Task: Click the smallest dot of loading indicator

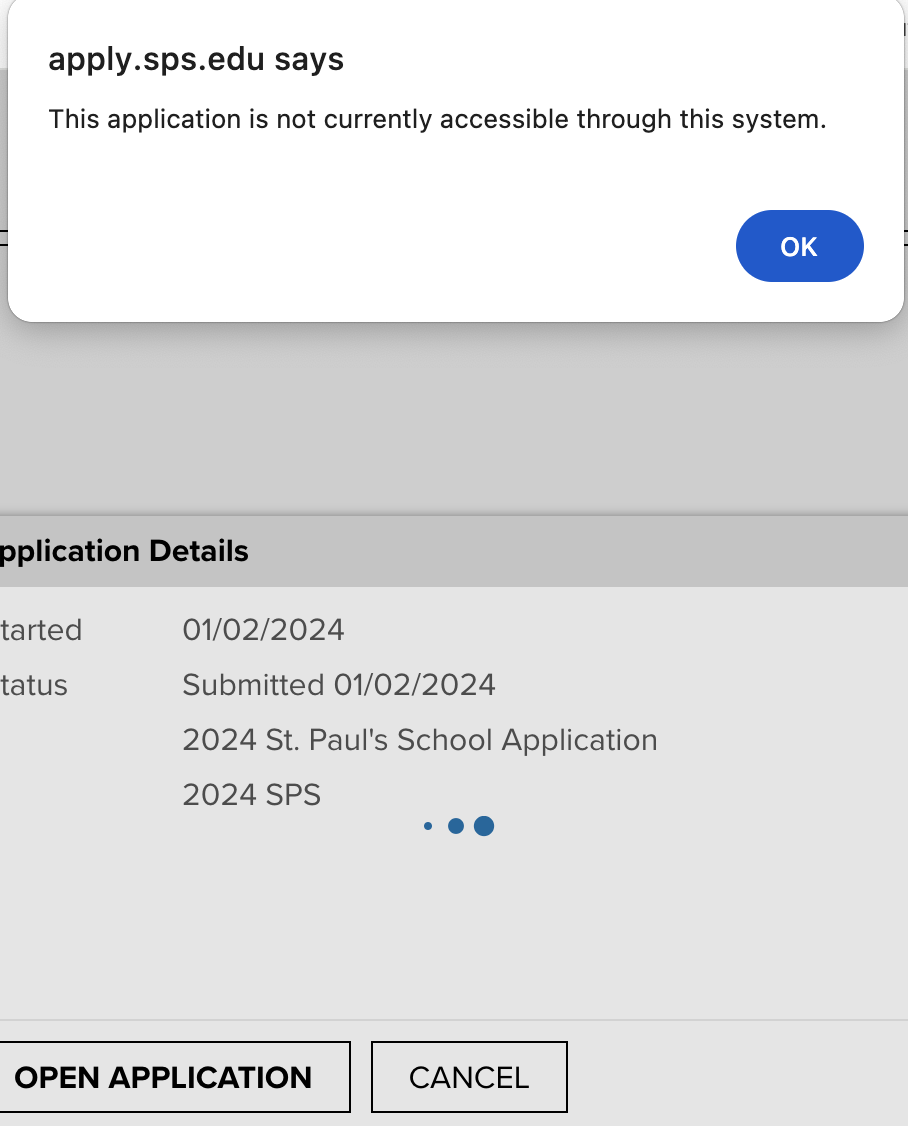Action: [428, 826]
